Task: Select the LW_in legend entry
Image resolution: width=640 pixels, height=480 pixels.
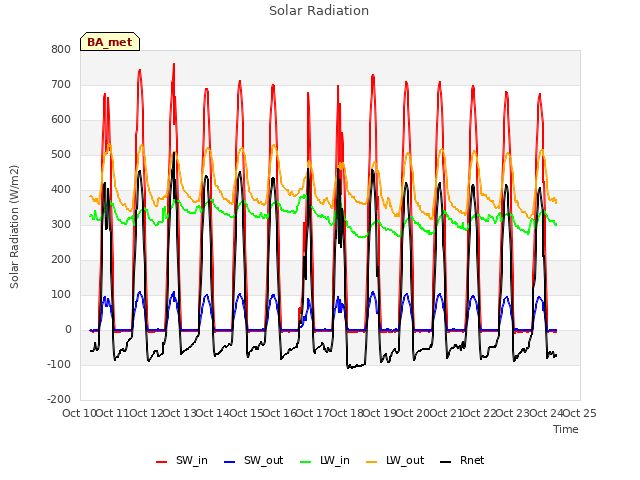Action: pos(324,461)
